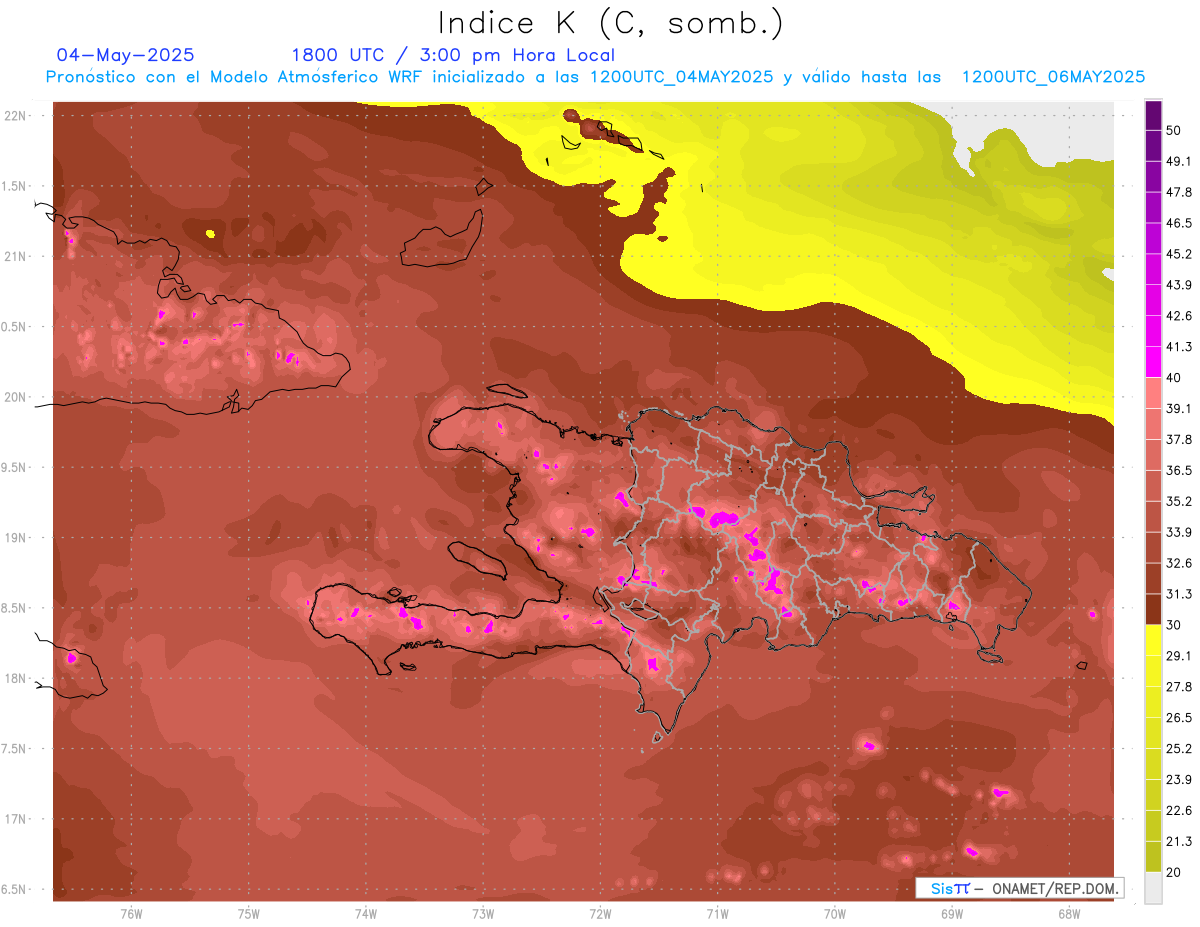Click the '20' value at the scale bottom
This screenshot has height=927, width=1200.
pos(1174,873)
